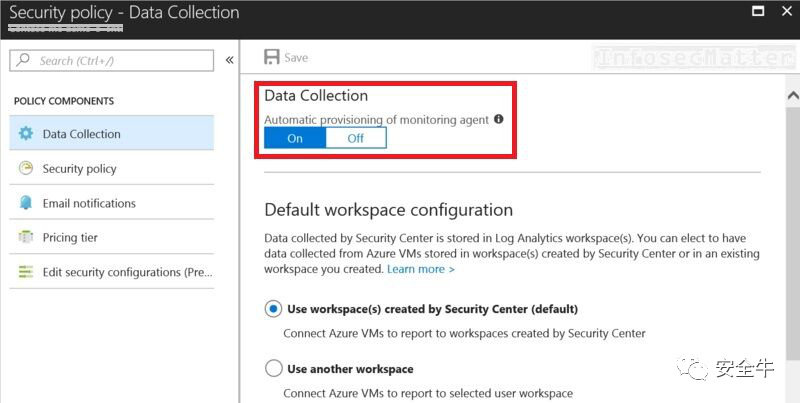Select workspace(s) created by Security Center option
This screenshot has height=403, width=800.
tap(273, 309)
